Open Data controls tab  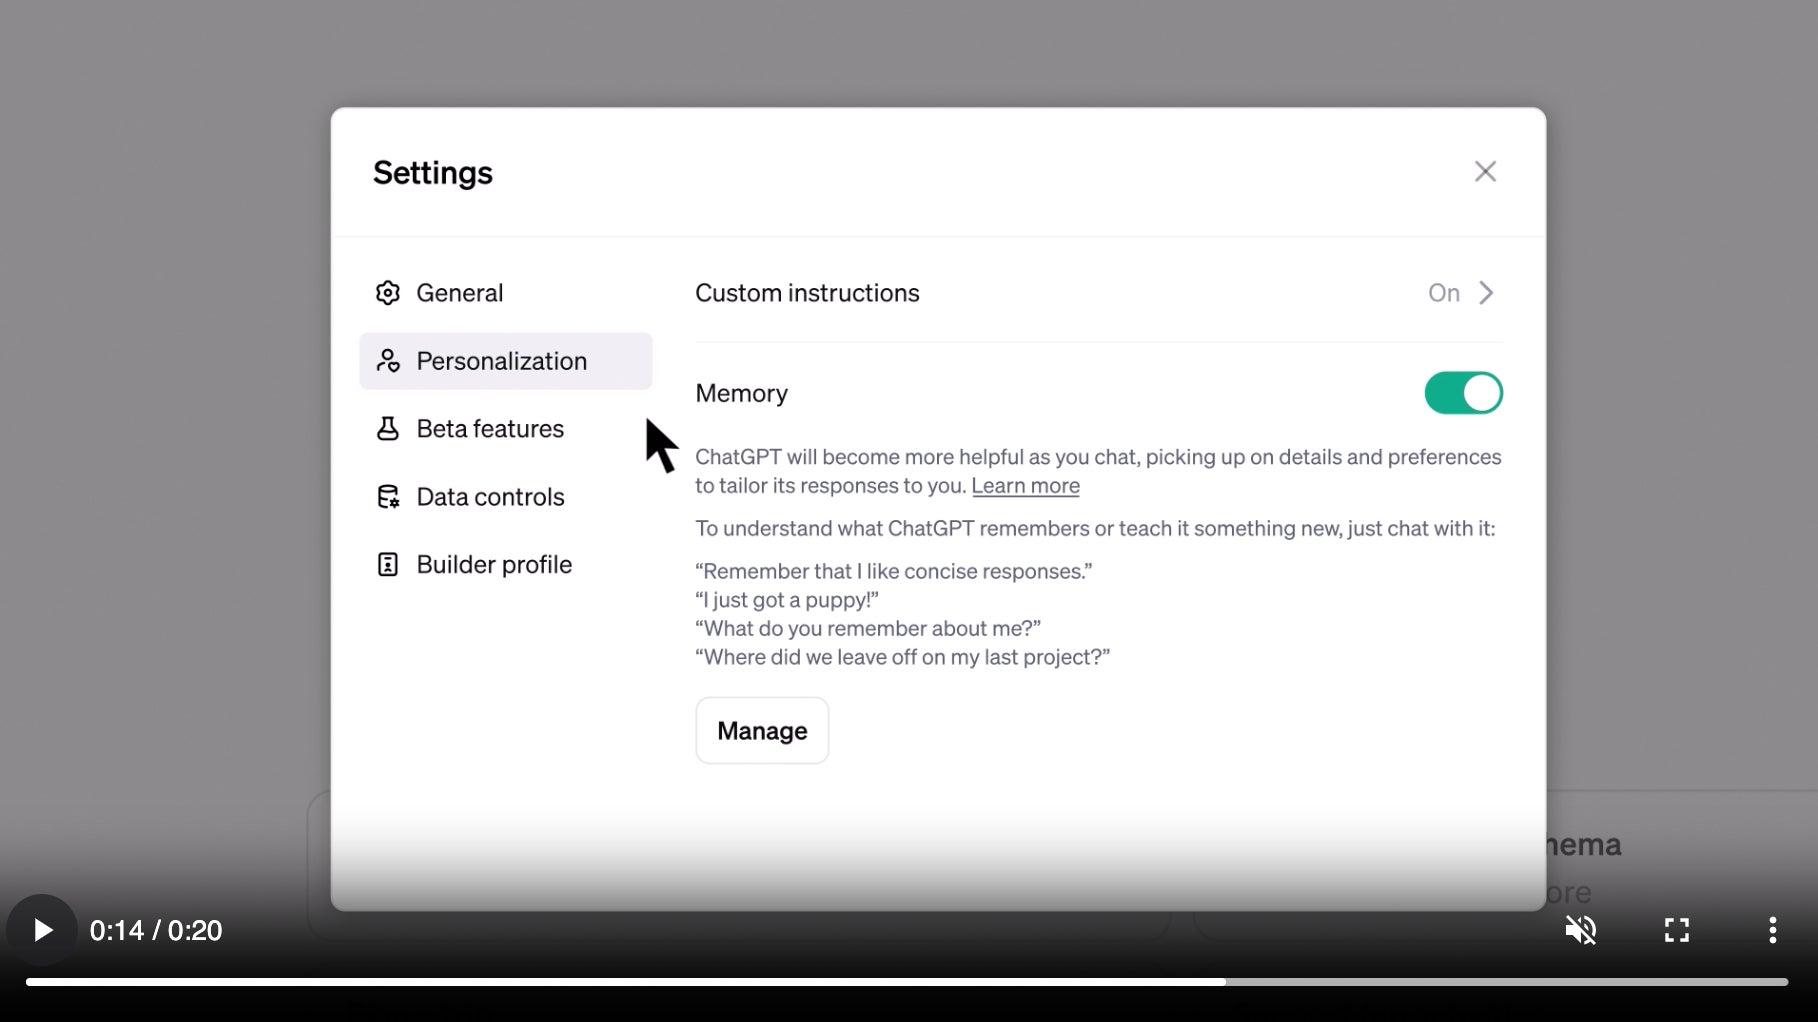[x=506, y=497]
